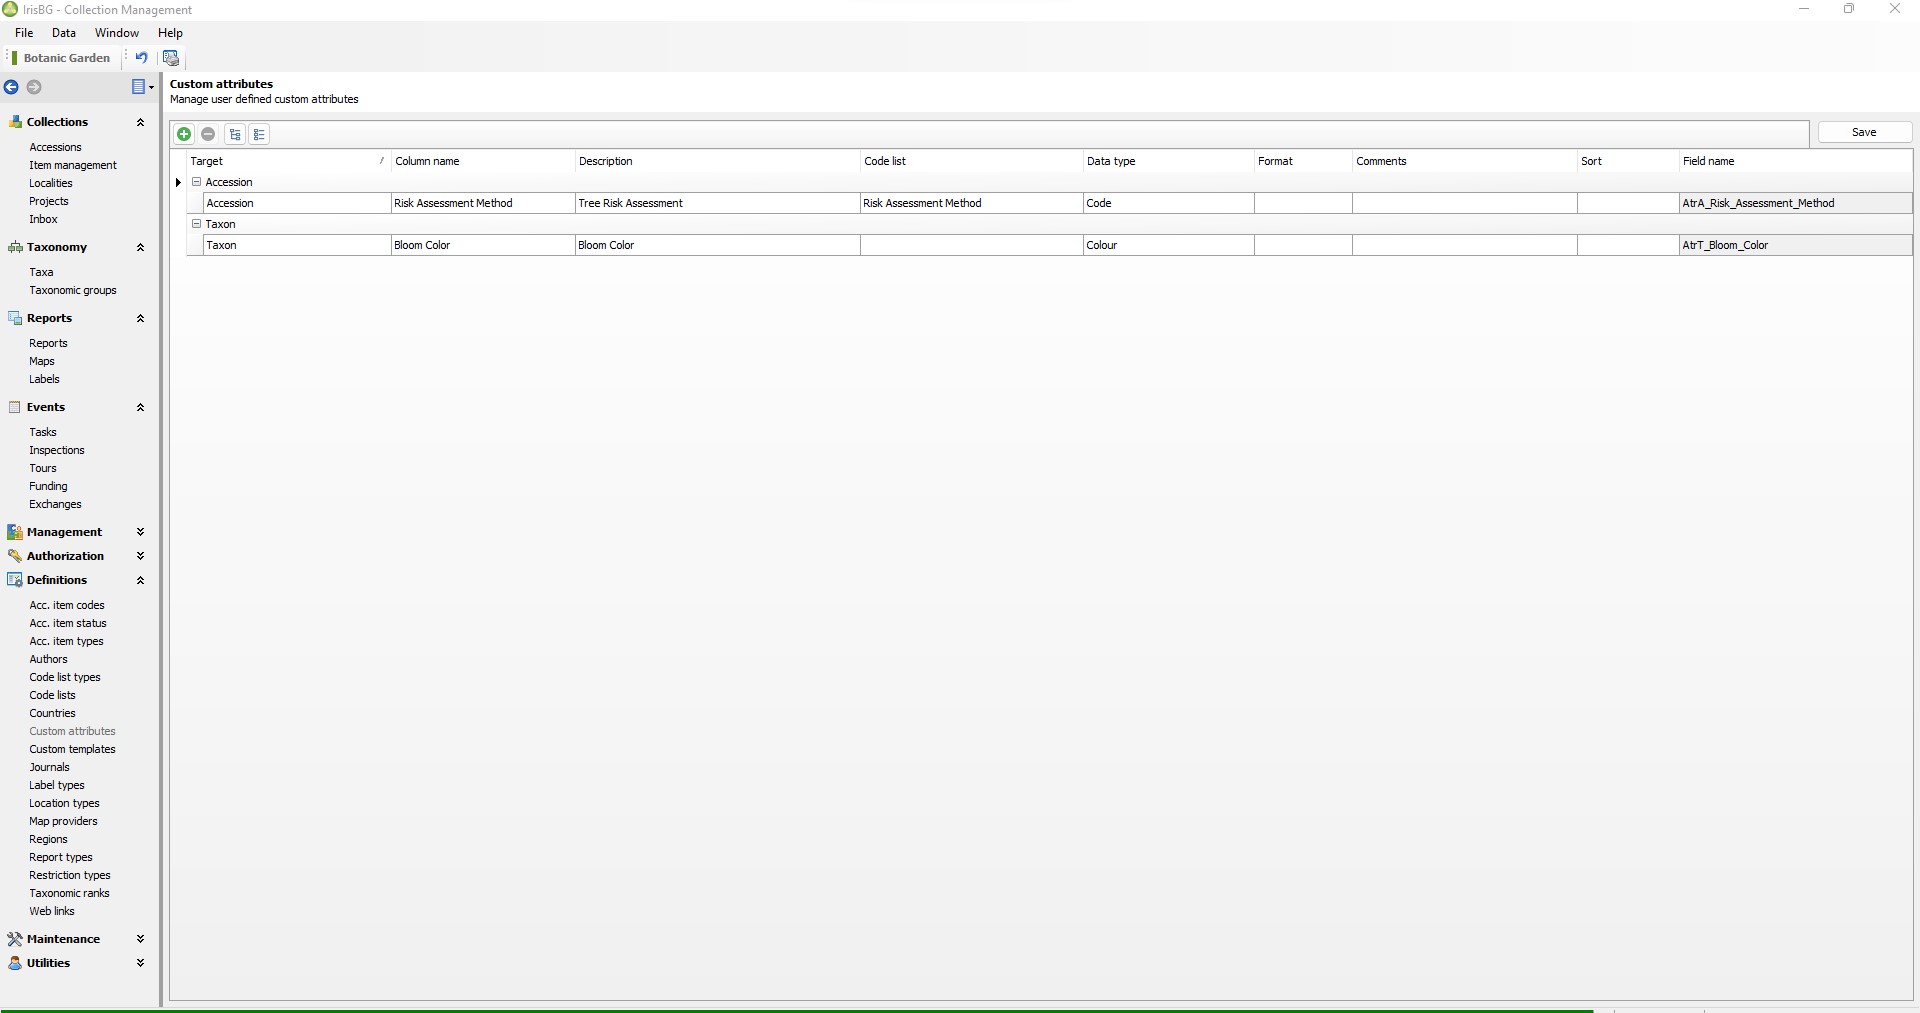The height and width of the screenshot is (1013, 1920).
Task: Collapse the Definitions section chevron
Action: [140, 580]
